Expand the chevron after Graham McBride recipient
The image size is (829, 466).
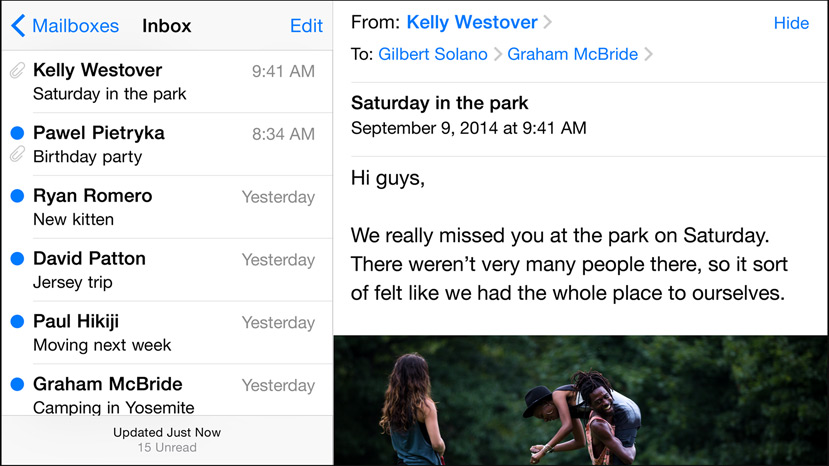pos(649,55)
